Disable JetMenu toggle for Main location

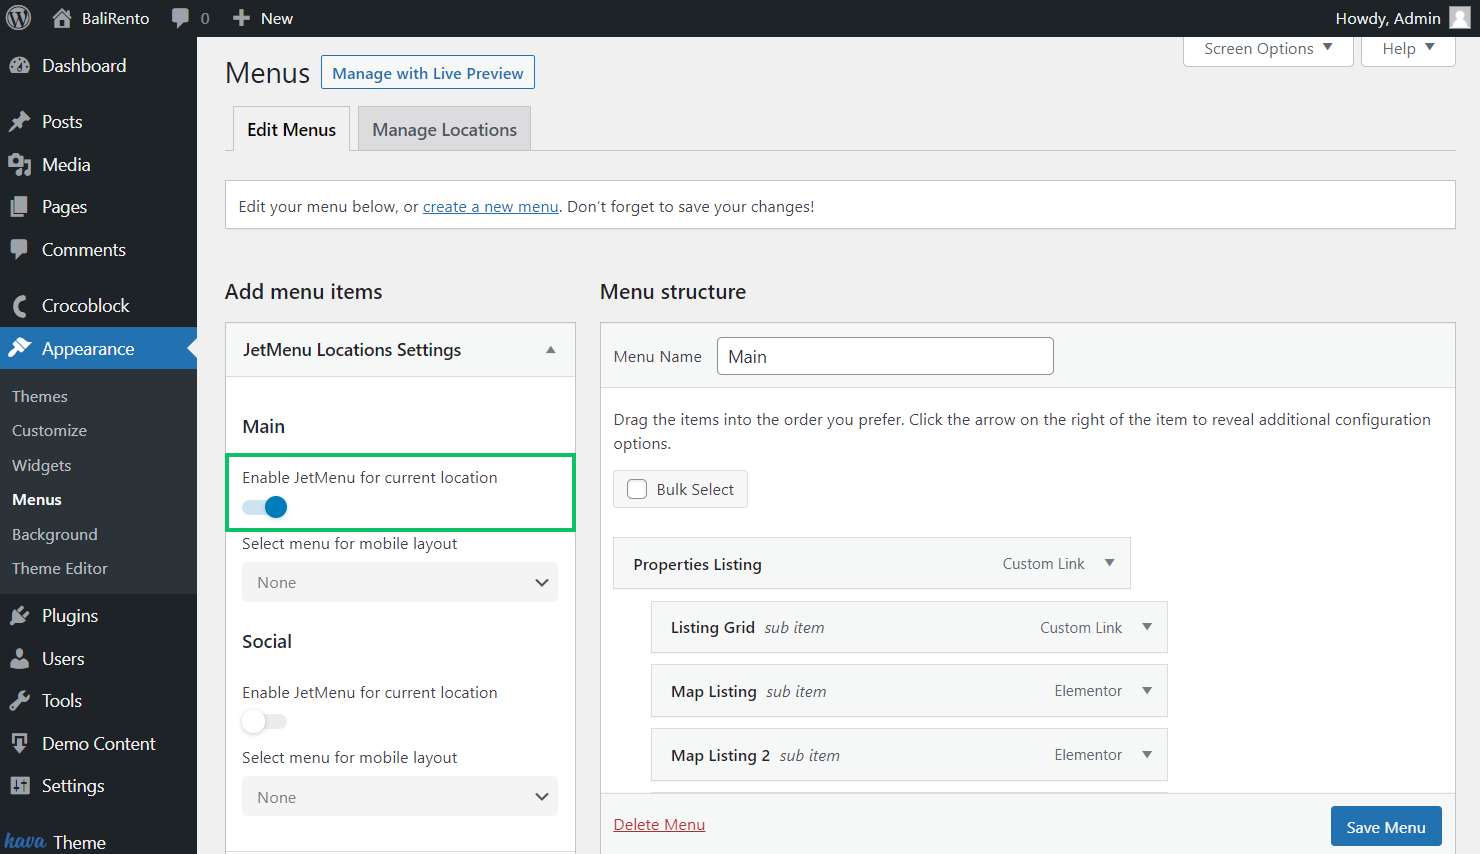265,507
